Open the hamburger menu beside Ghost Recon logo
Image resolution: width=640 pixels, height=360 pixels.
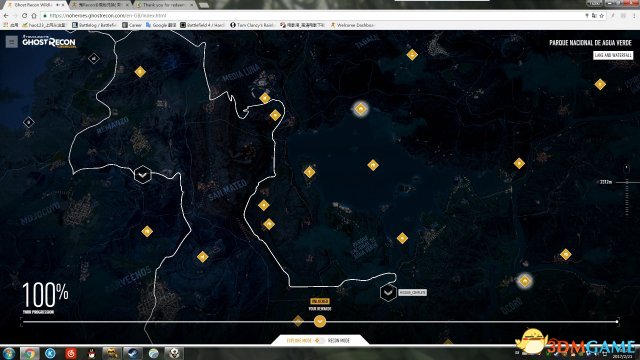(11, 42)
